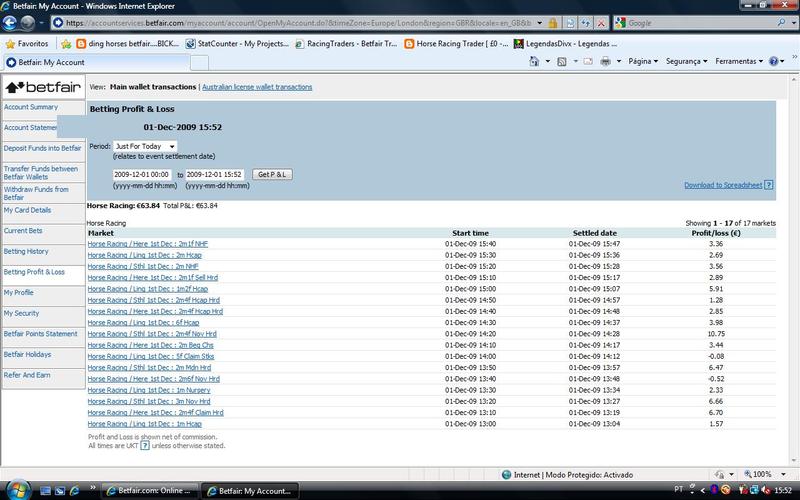Open Betfair Points Statement in sidebar
The image size is (800, 500).
coord(40,334)
